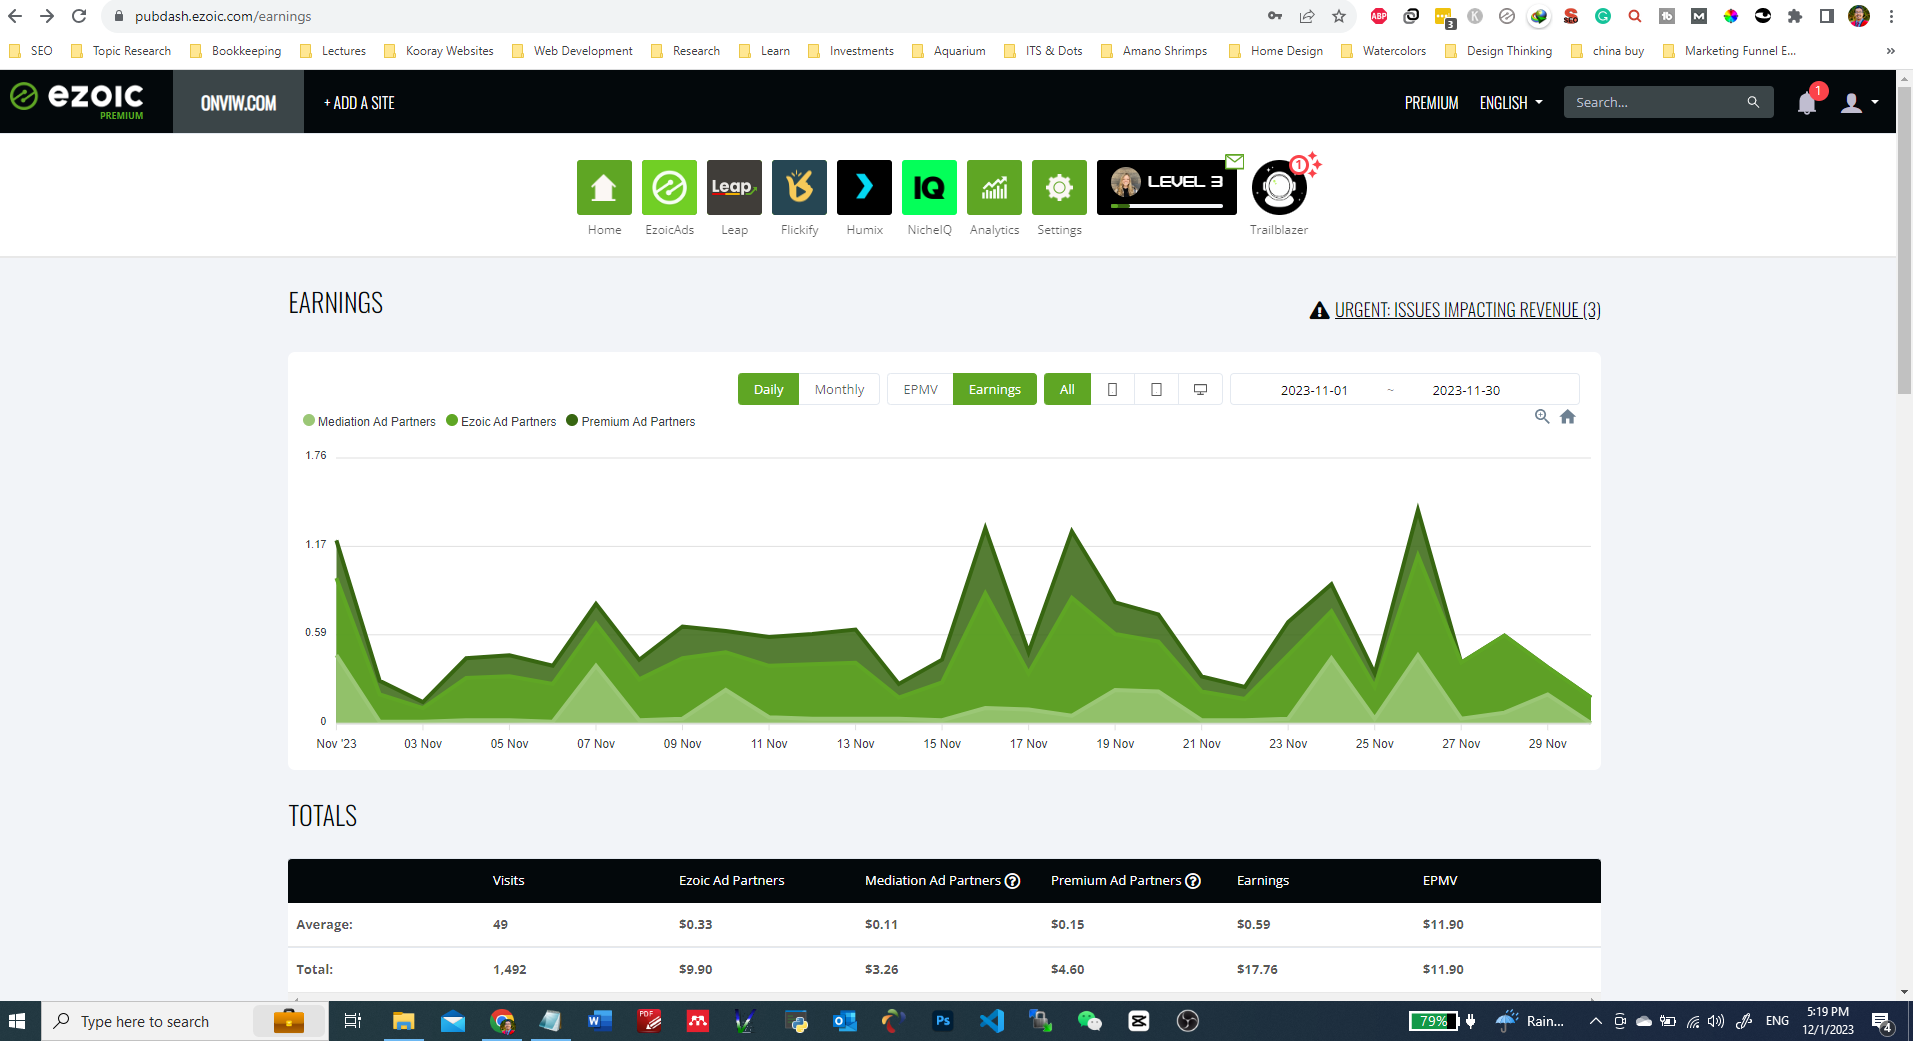This screenshot has height=1041, width=1913.
Task: Click the share page icon
Action: tap(1307, 16)
